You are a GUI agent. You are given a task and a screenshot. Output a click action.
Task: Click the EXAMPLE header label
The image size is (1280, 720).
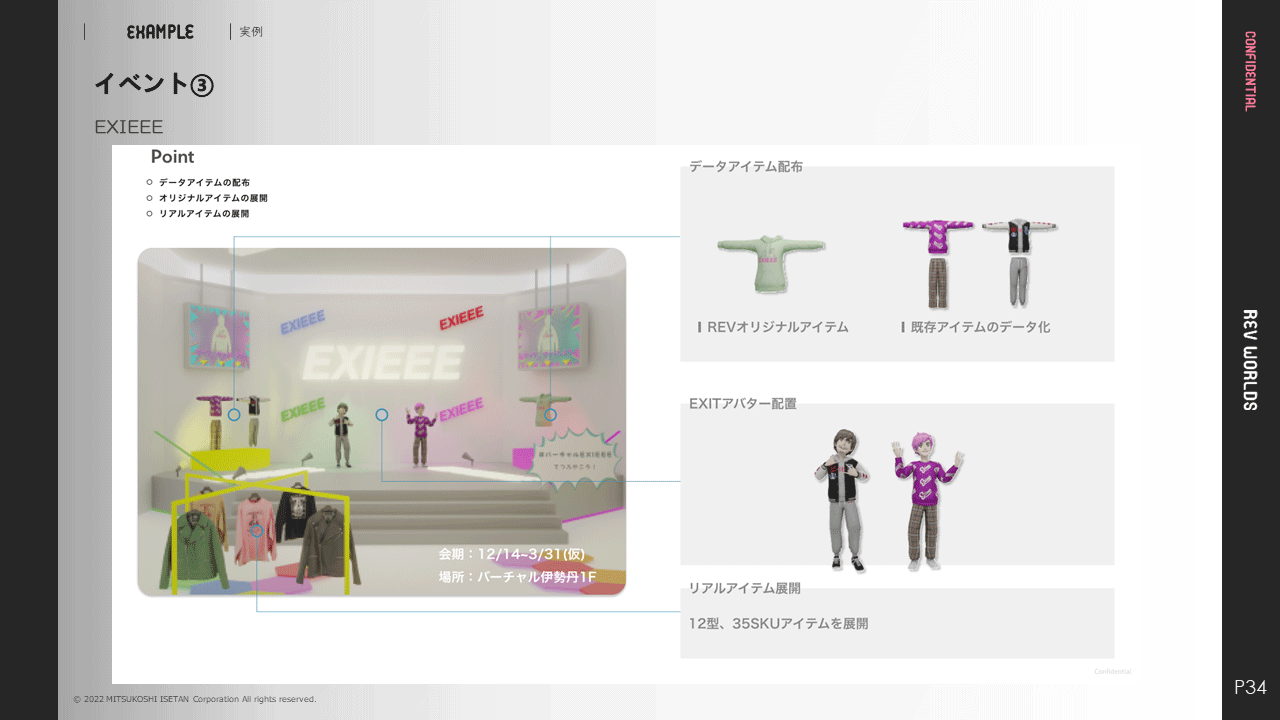click(x=160, y=32)
